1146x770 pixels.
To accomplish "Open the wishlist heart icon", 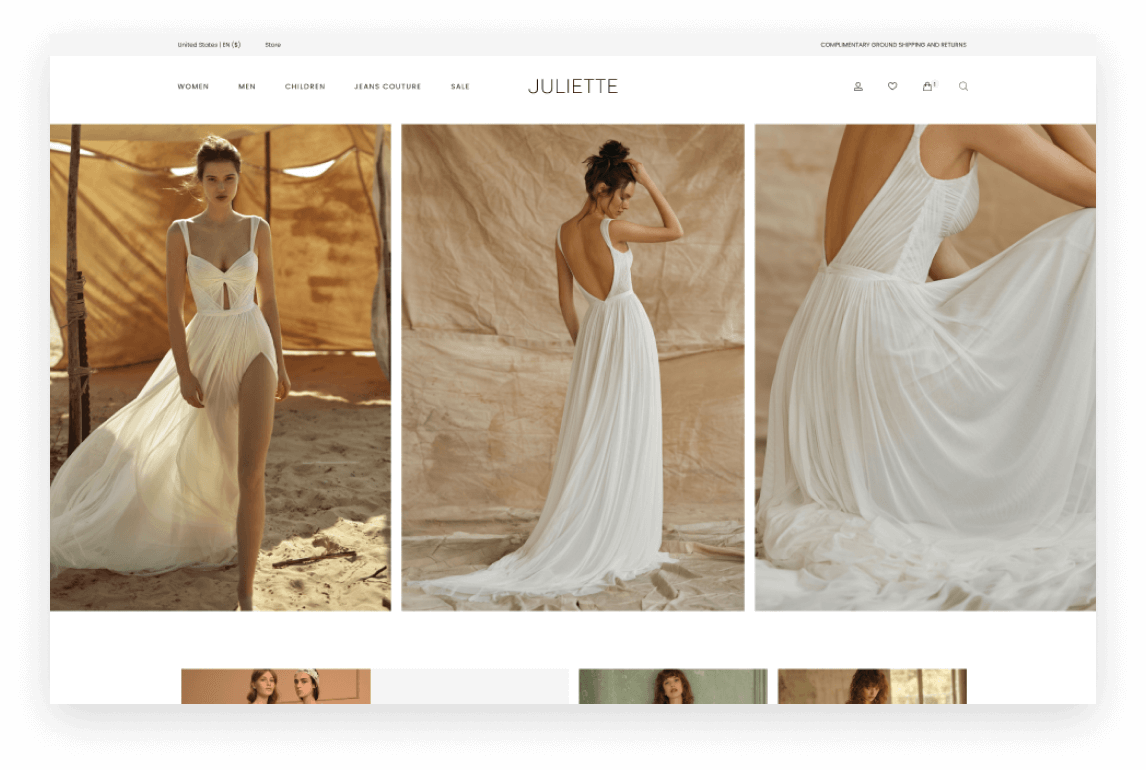I will coord(892,87).
